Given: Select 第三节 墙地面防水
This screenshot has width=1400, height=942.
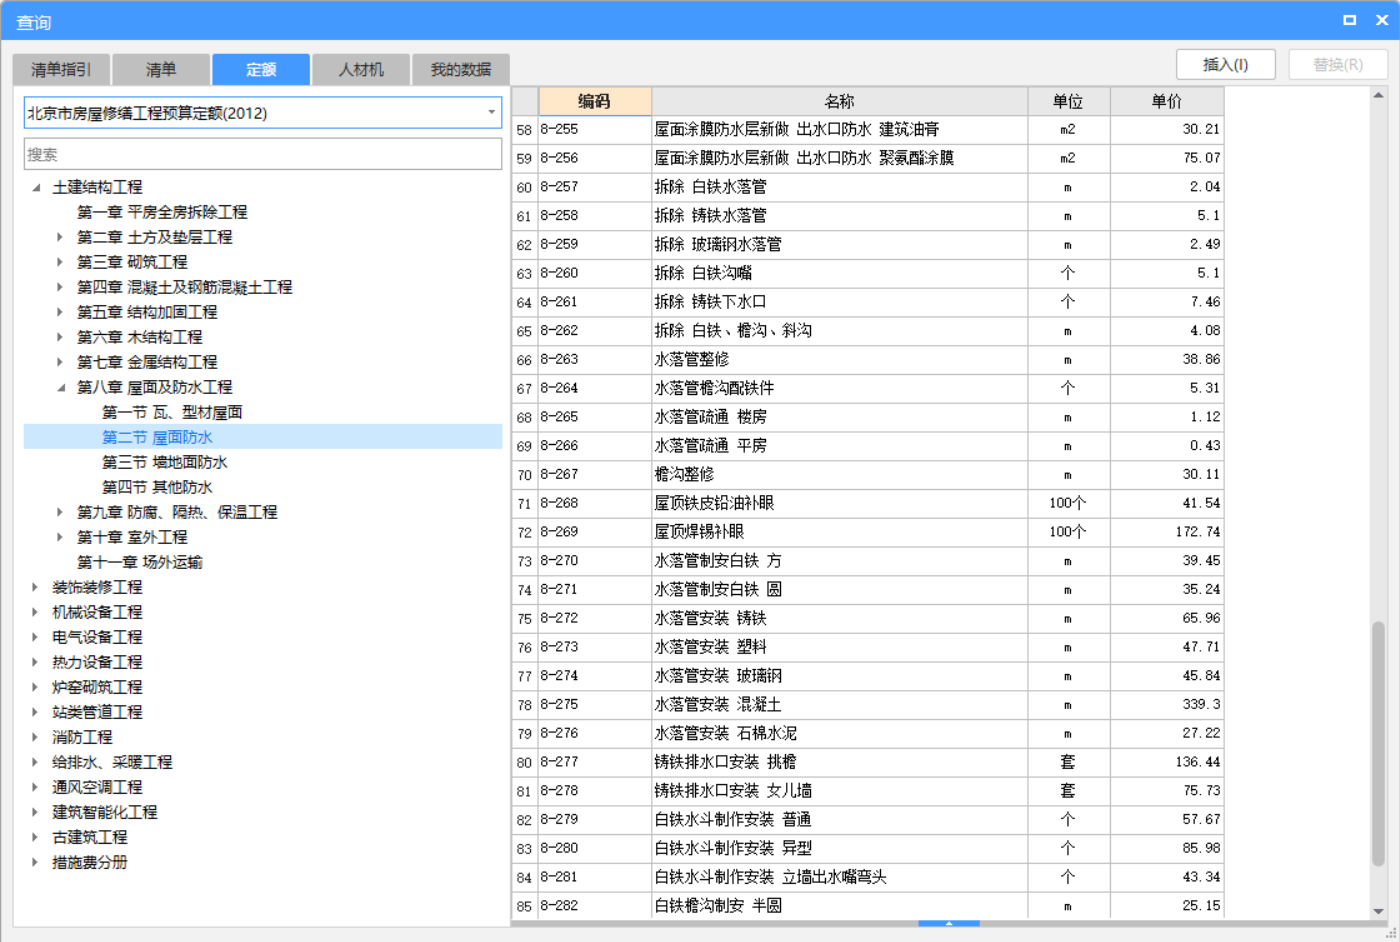Looking at the screenshot, I should [165, 462].
